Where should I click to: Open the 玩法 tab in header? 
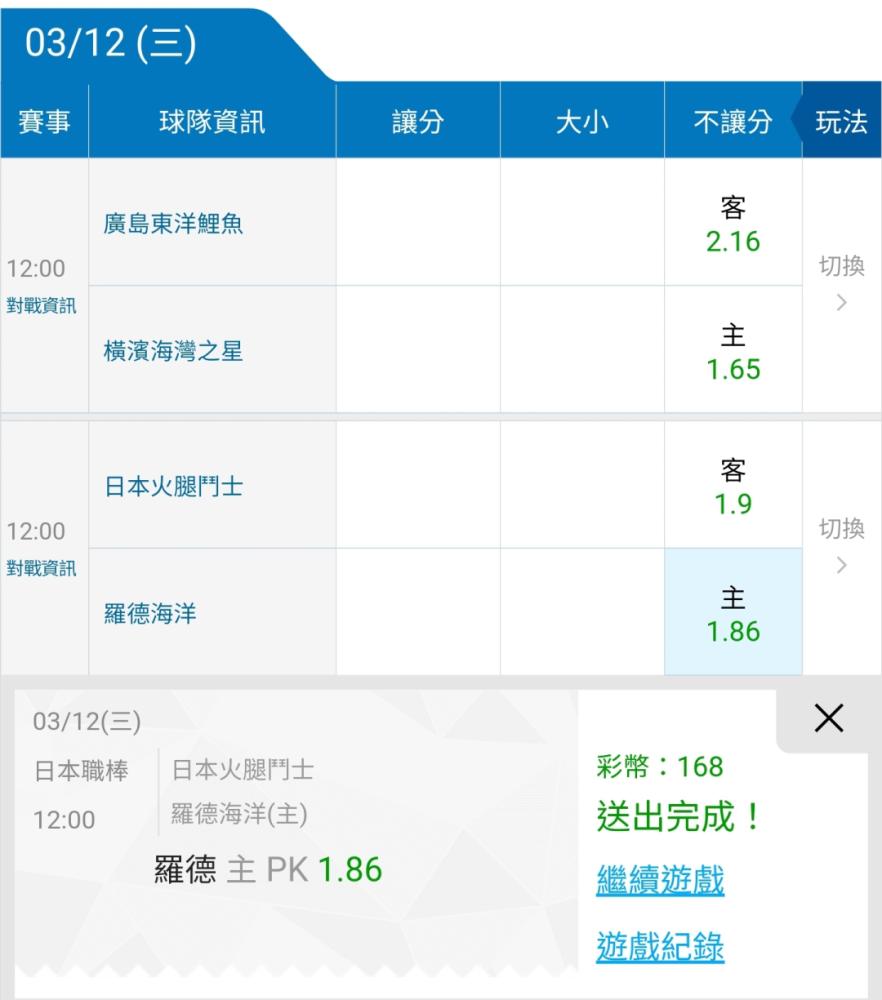tap(841, 121)
